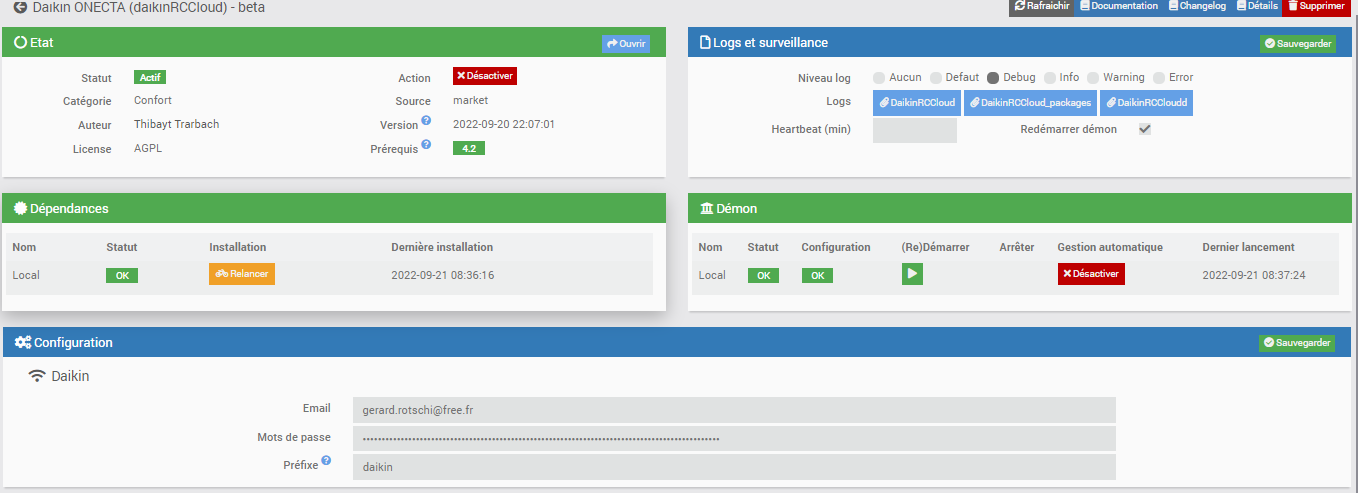The image size is (1358, 493).
Task: Open the Changelog button
Action: pos(1197,6)
